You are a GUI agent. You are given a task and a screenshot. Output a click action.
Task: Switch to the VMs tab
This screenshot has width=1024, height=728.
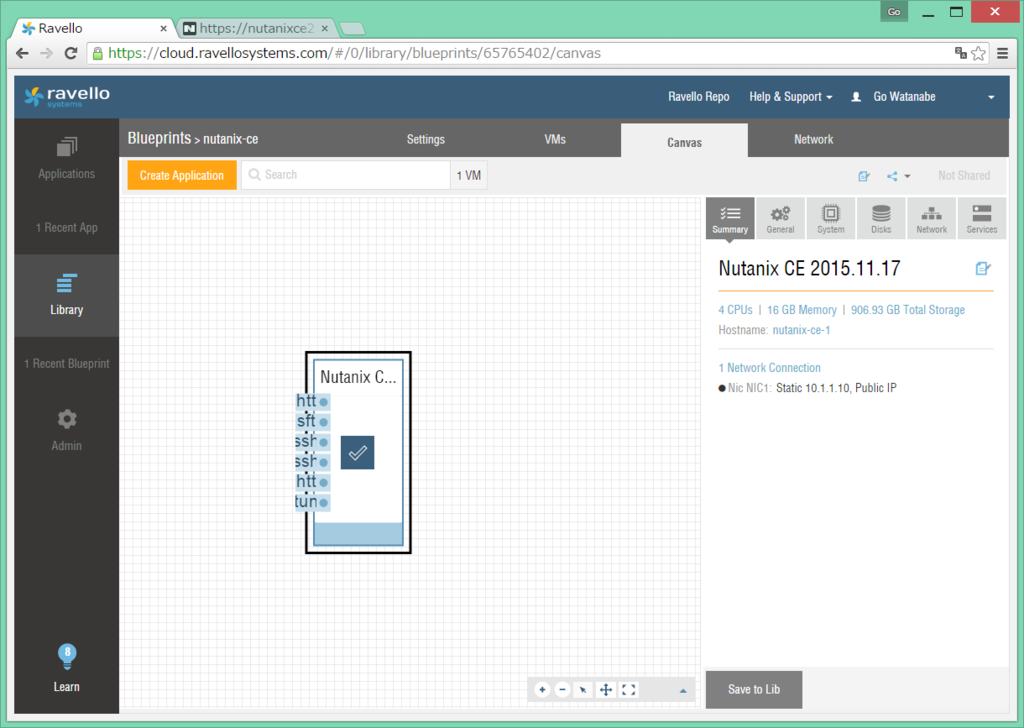555,139
